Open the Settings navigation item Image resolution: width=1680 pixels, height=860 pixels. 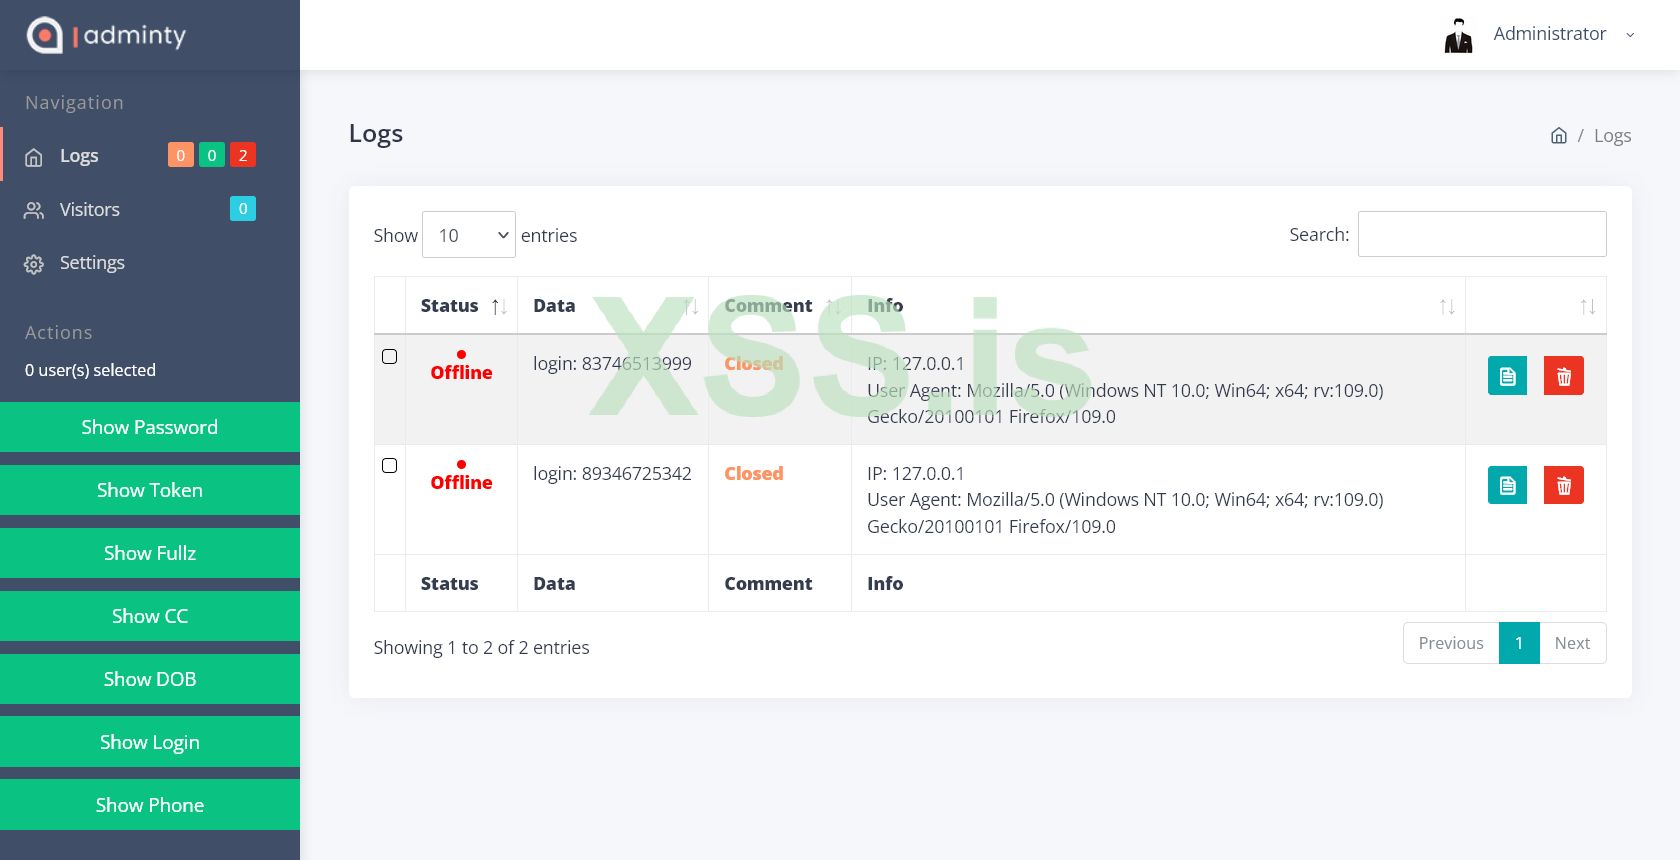(150, 263)
